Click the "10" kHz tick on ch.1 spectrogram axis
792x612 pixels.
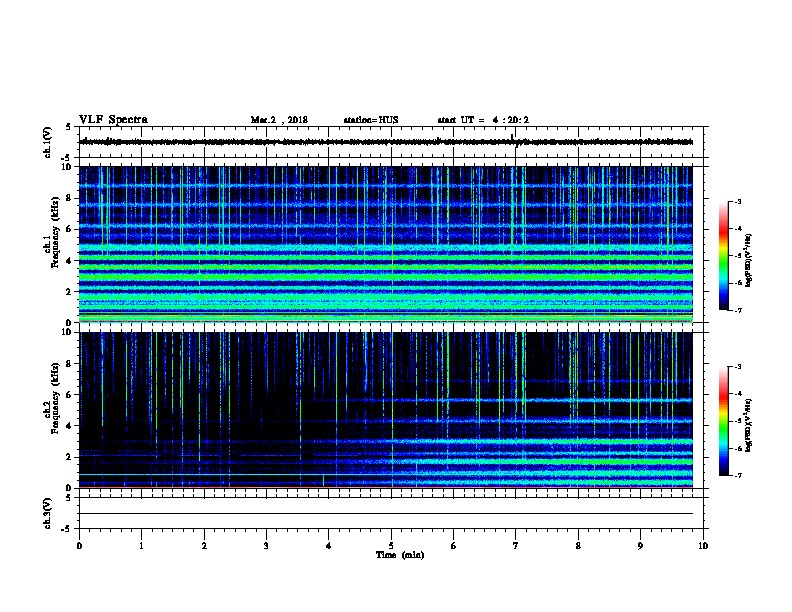(68, 167)
